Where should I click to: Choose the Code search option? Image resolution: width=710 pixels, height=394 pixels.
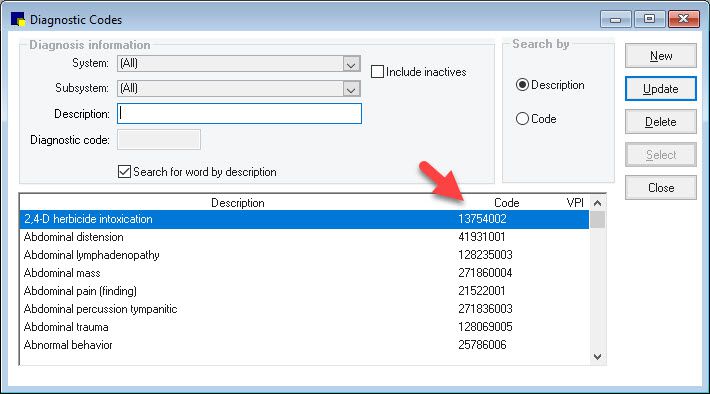click(x=522, y=119)
